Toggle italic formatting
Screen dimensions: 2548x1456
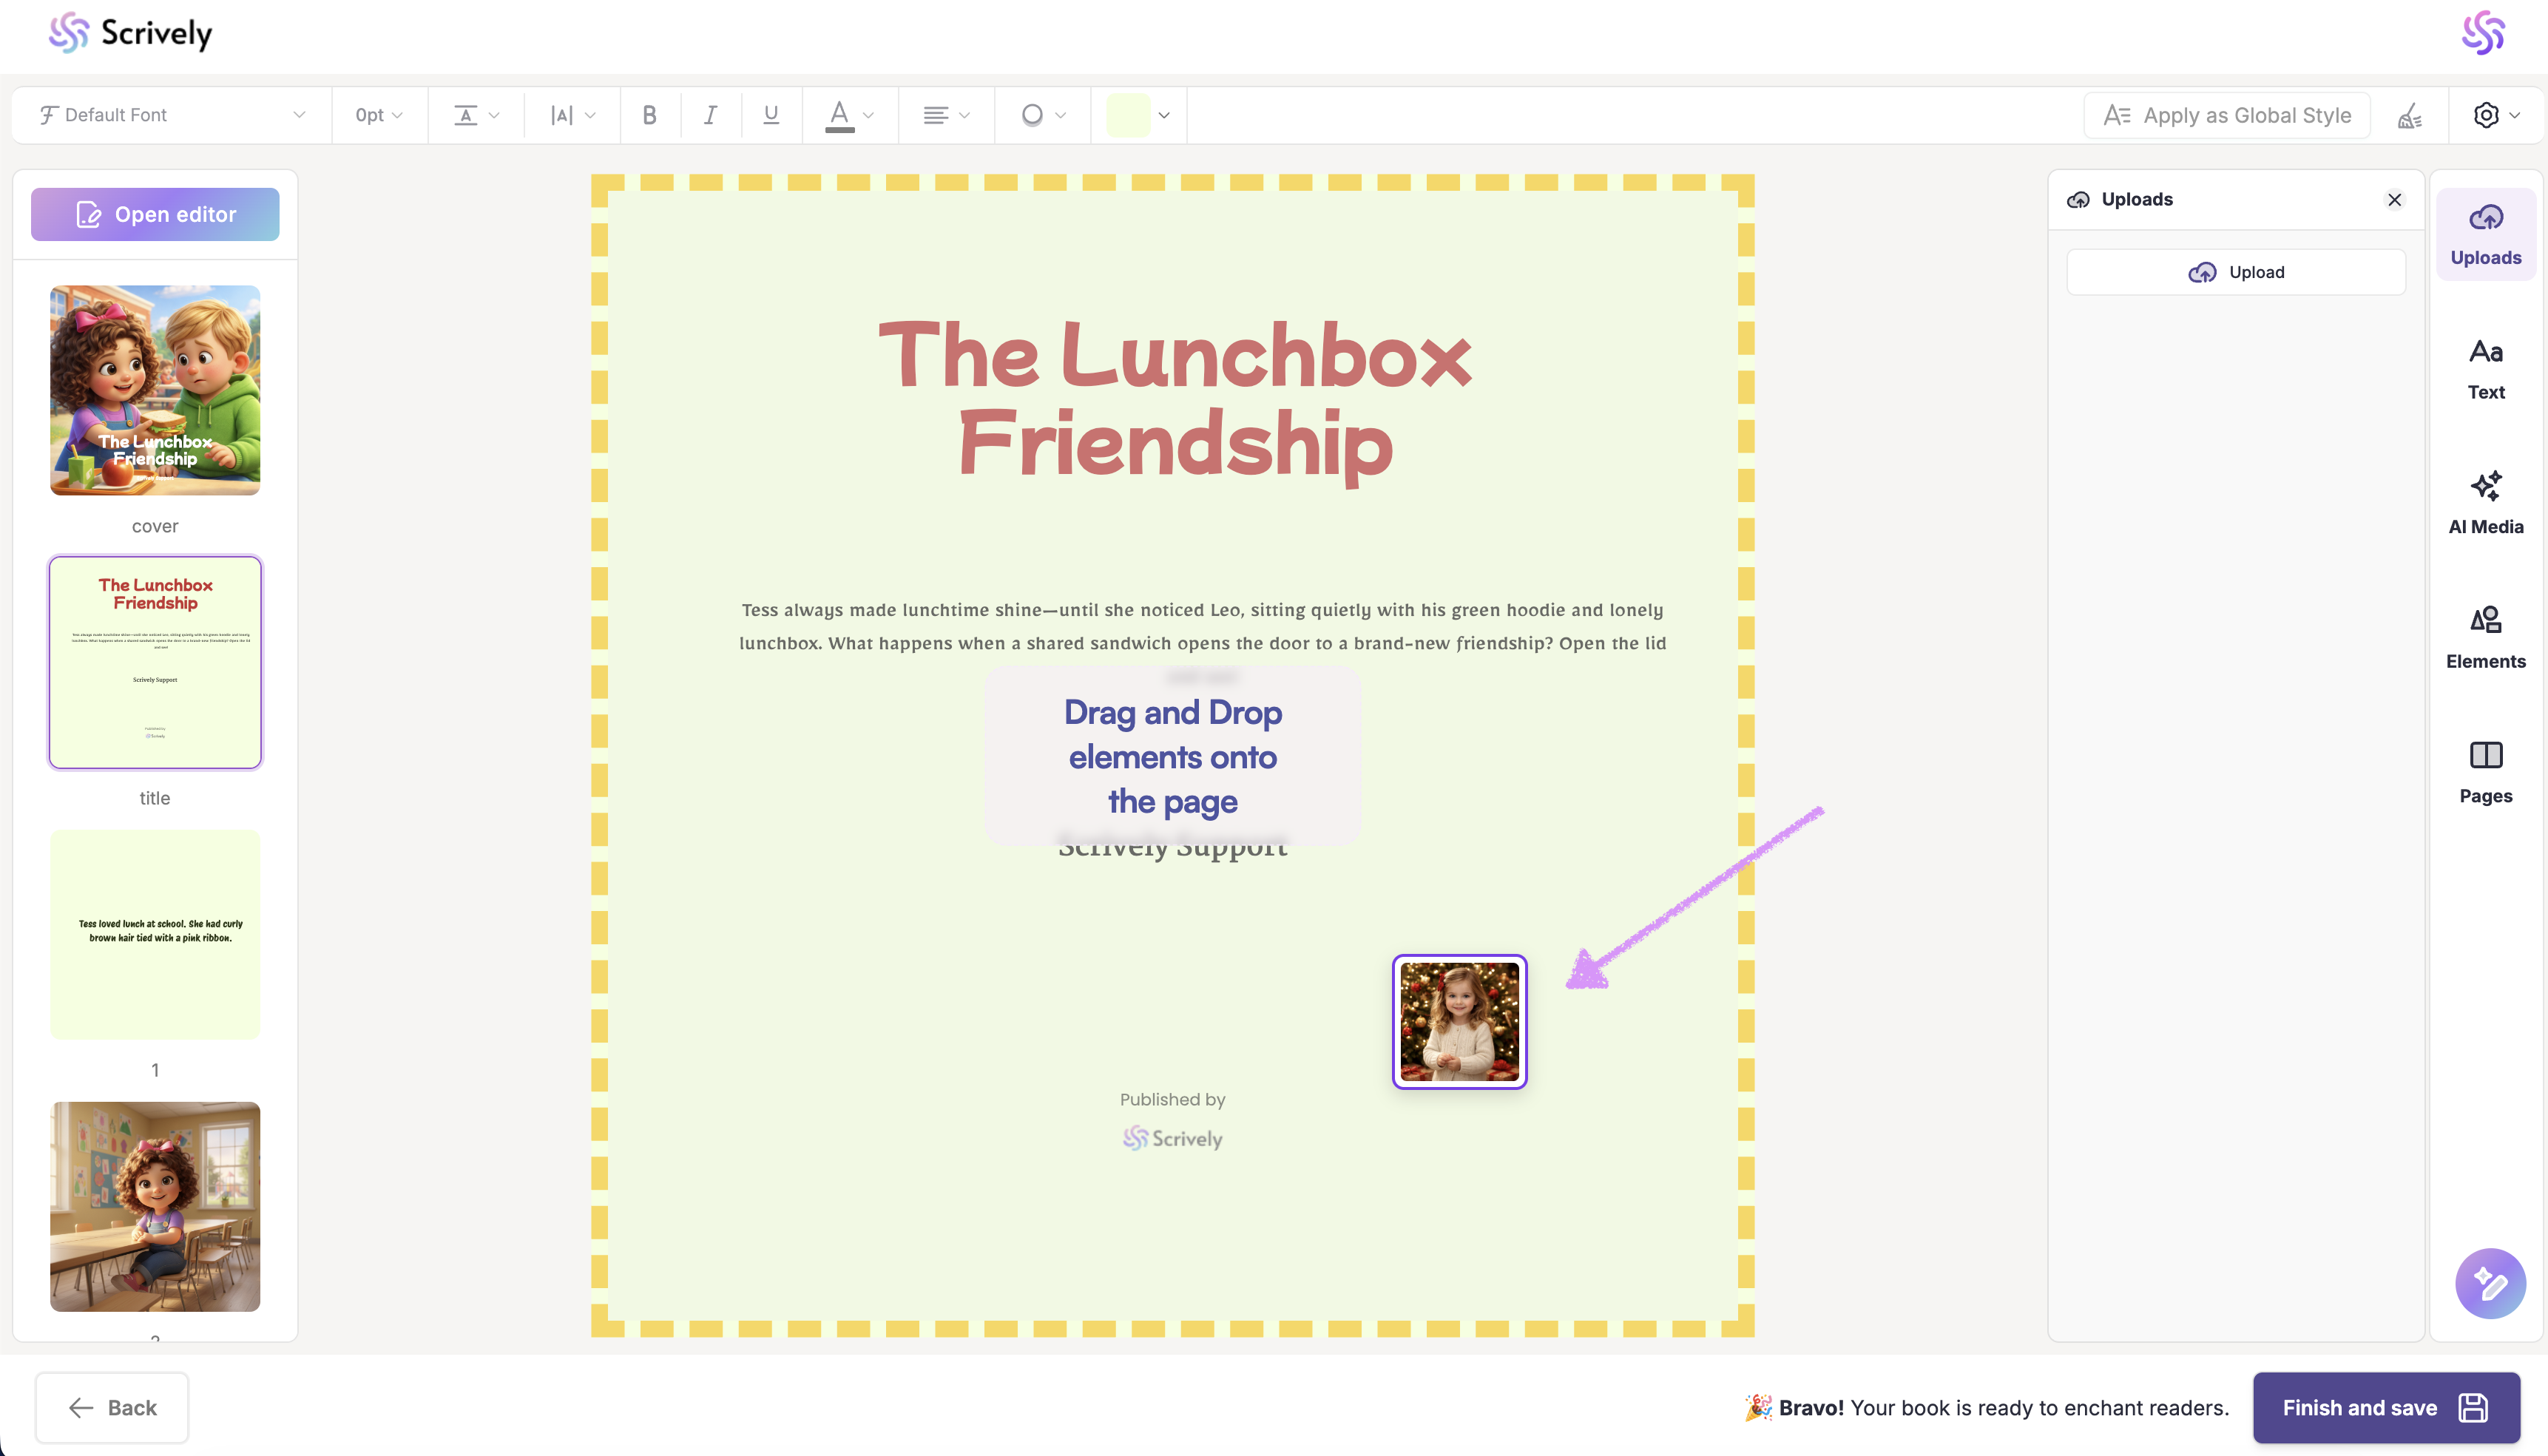pos(710,115)
